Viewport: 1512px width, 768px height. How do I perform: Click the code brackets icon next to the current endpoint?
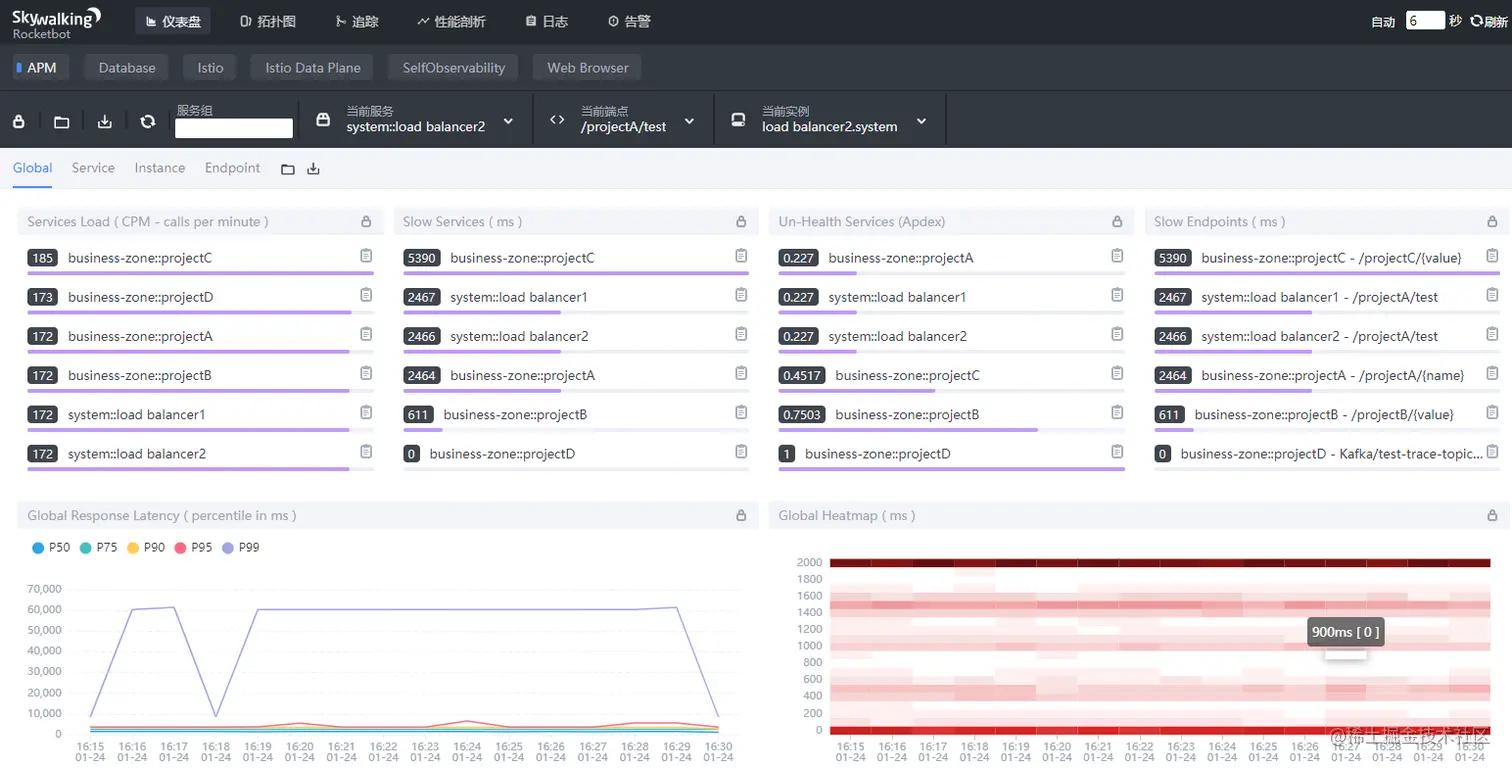point(557,120)
